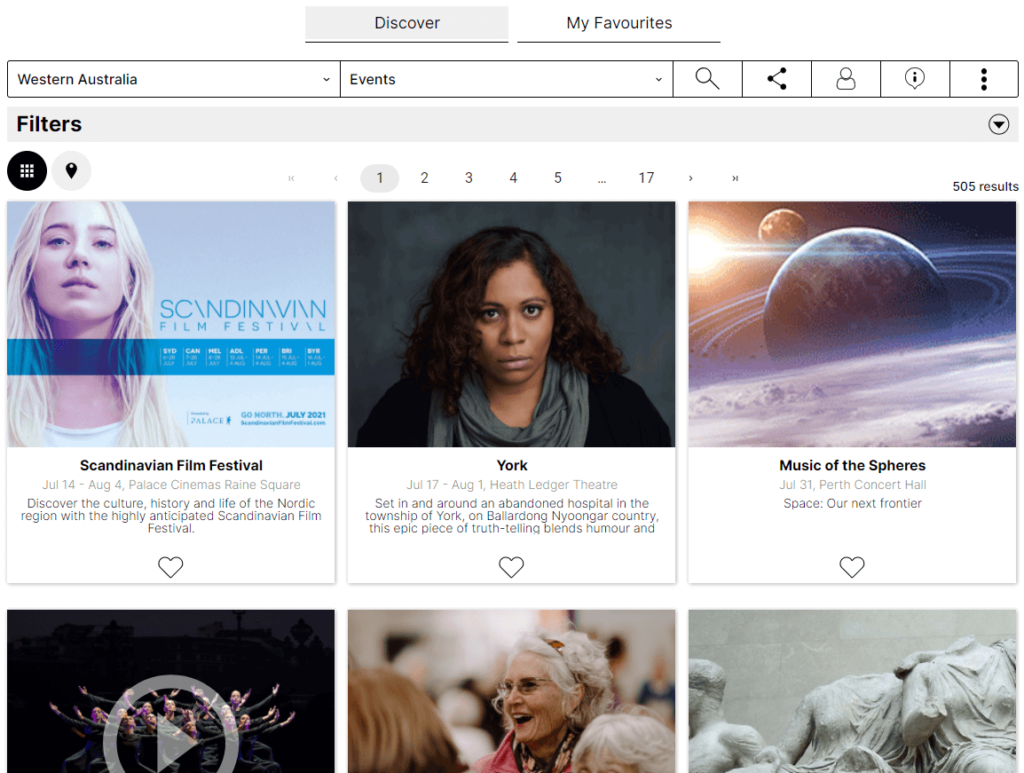Open the York event title
The width and height of the screenshot is (1024, 773).
click(511, 465)
